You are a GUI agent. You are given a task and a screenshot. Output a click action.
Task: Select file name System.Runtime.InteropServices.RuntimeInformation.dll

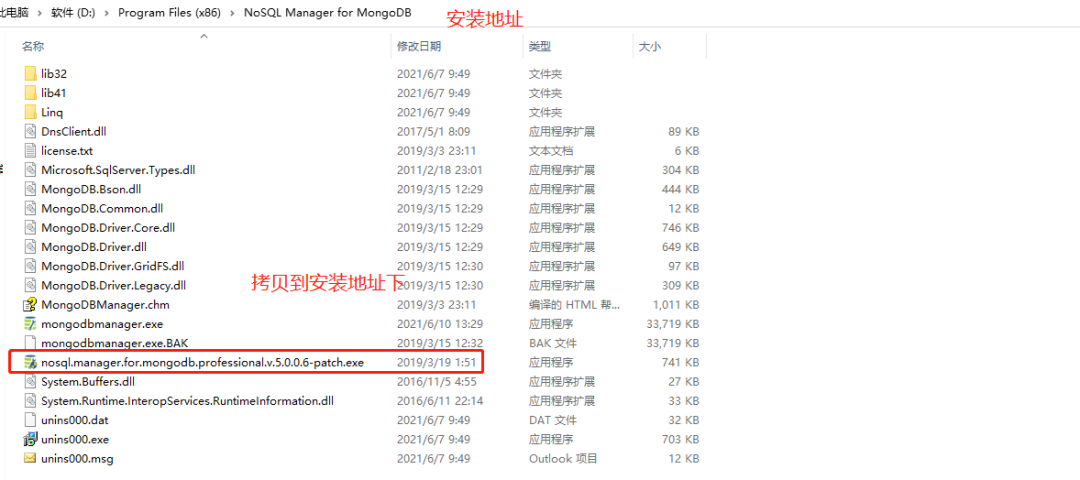(x=187, y=401)
